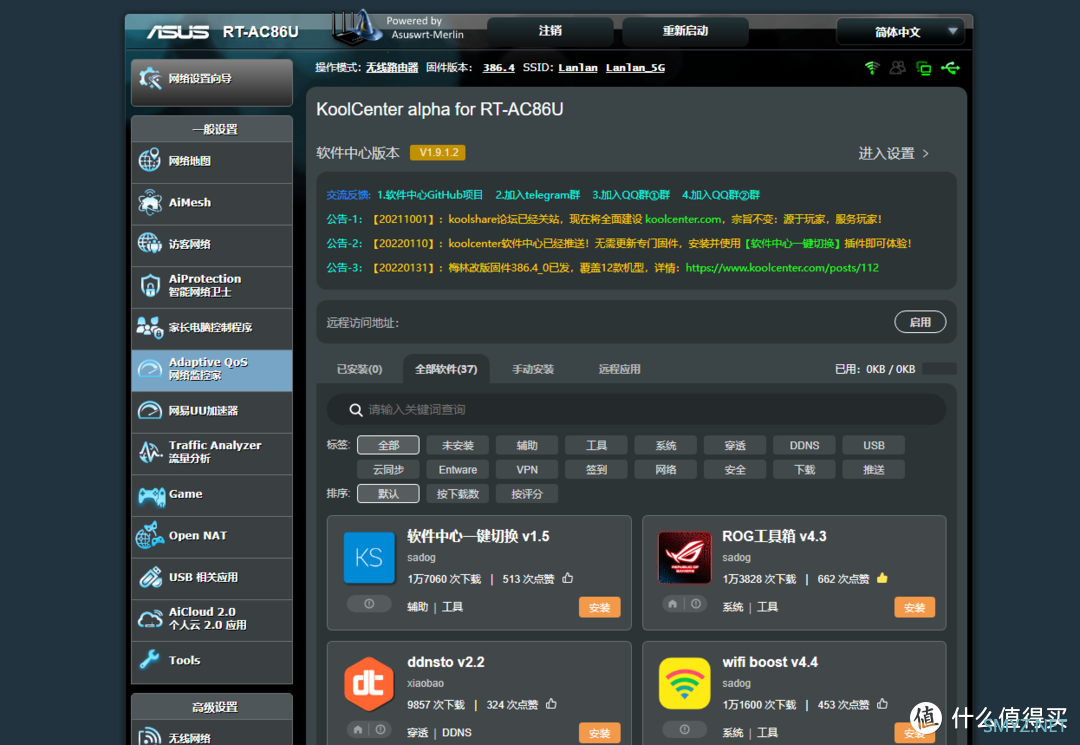
Task: Open USB 相关应用 icon
Action: (149, 577)
